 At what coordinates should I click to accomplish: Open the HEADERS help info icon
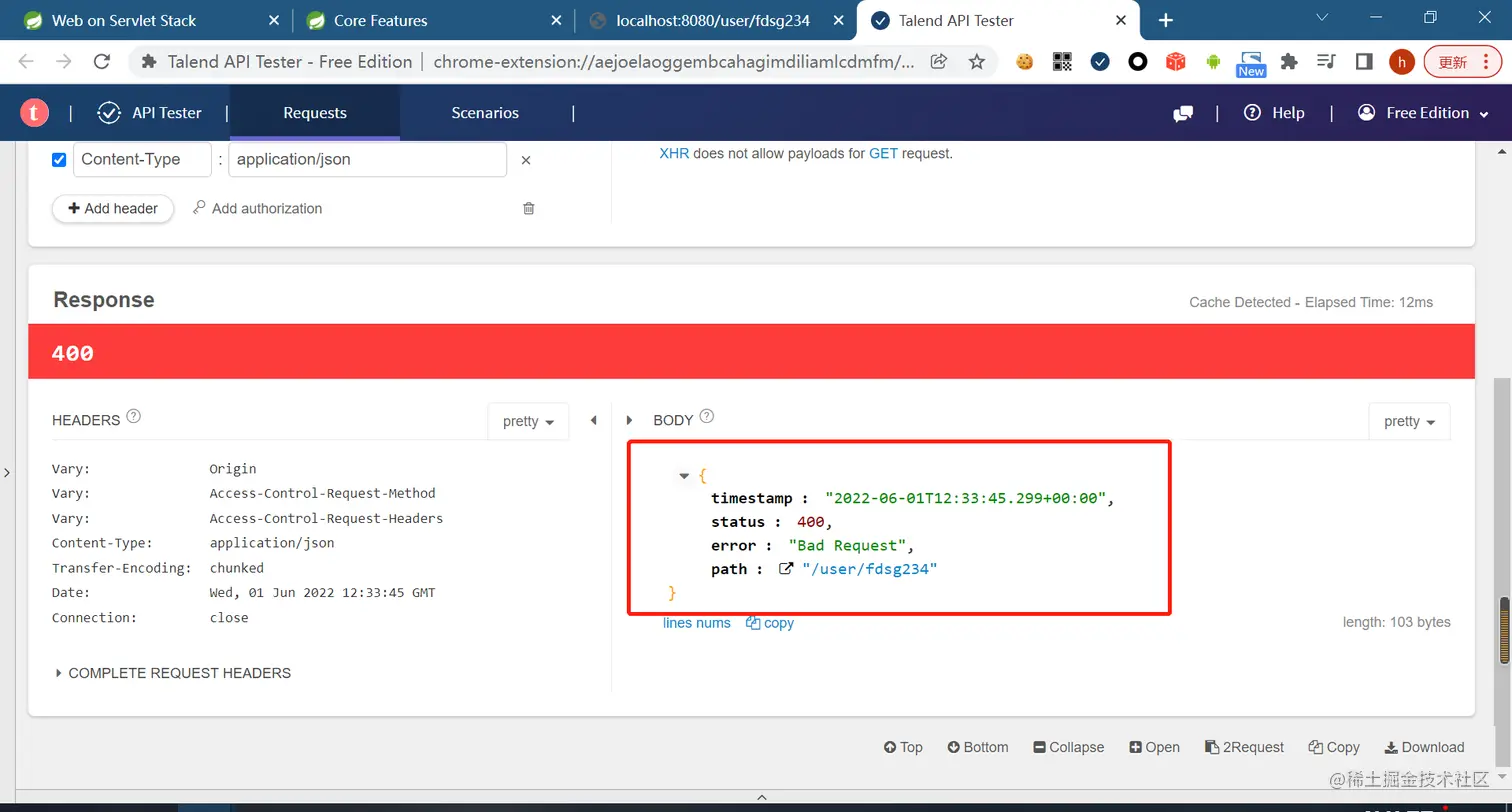tap(134, 416)
